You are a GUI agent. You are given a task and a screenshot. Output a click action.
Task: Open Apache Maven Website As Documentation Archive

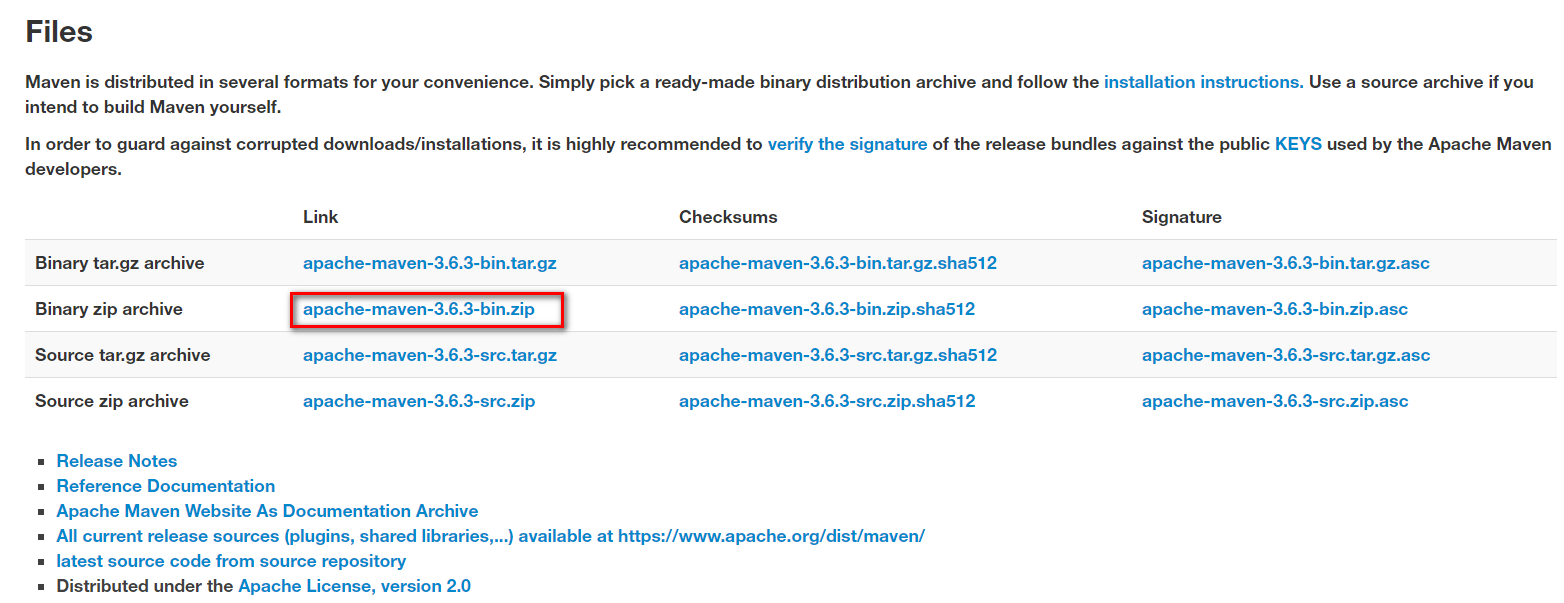(x=267, y=511)
